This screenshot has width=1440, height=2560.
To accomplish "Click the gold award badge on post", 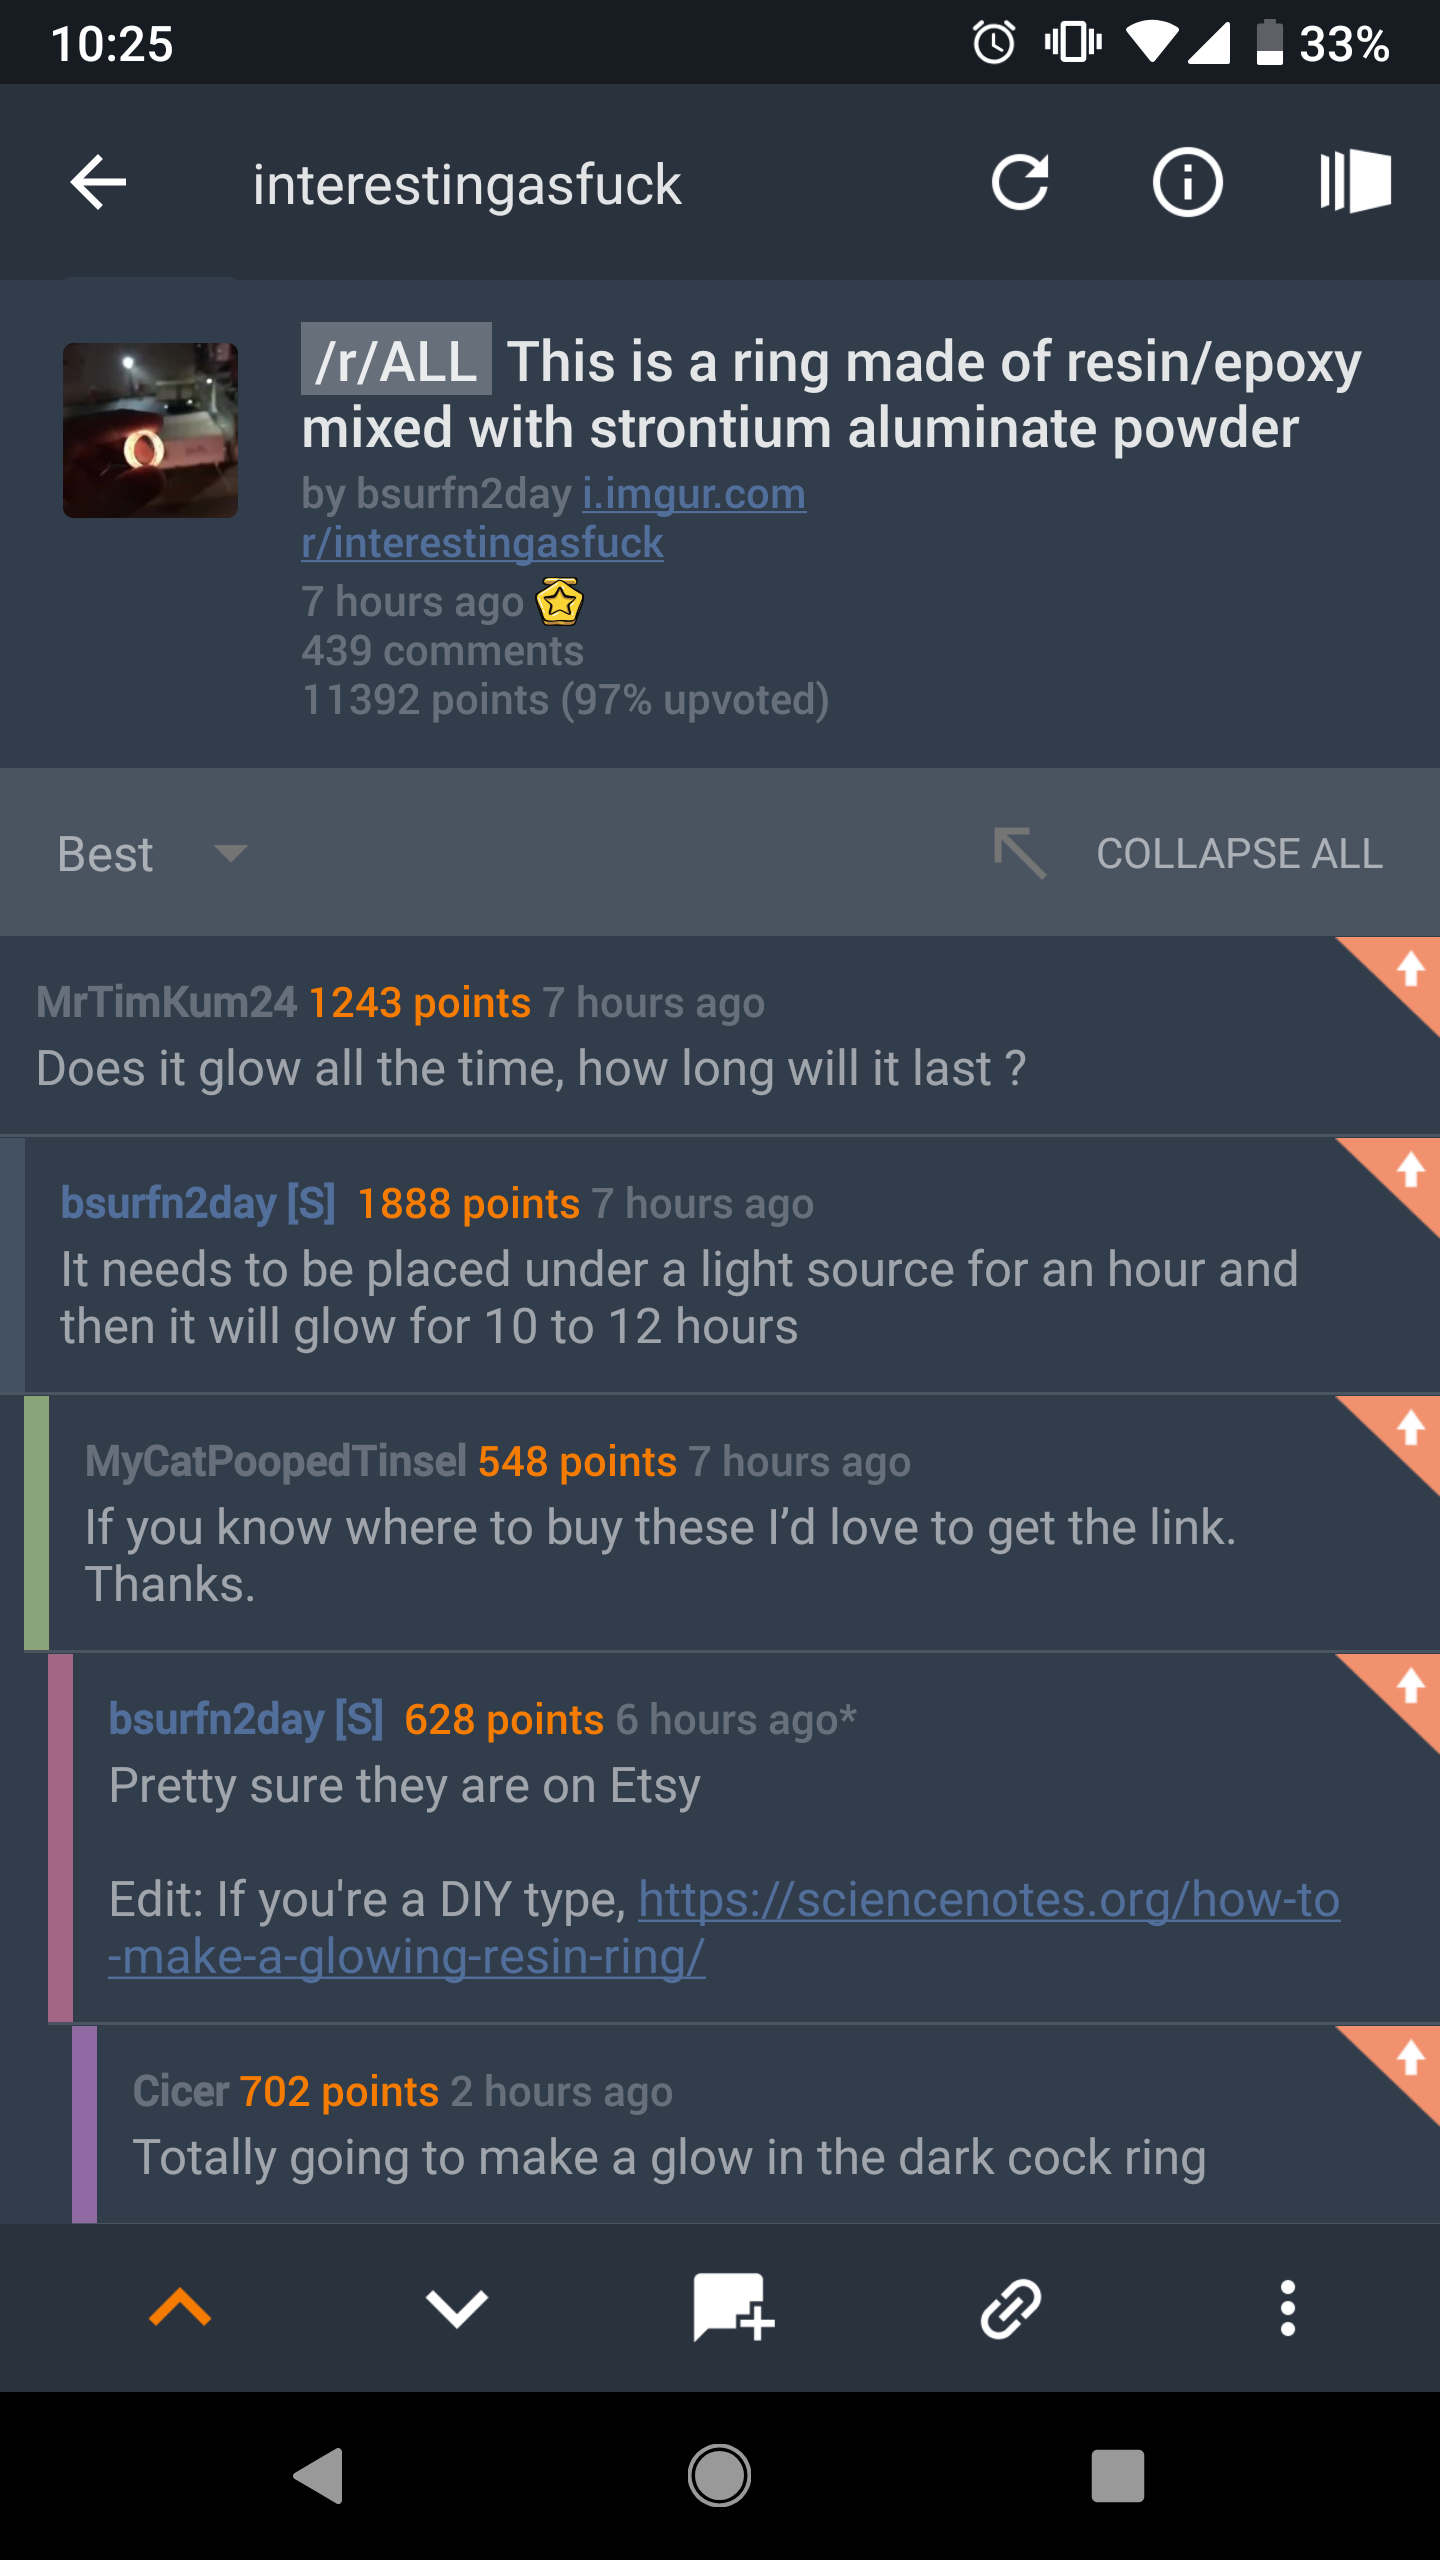I will (560, 602).
